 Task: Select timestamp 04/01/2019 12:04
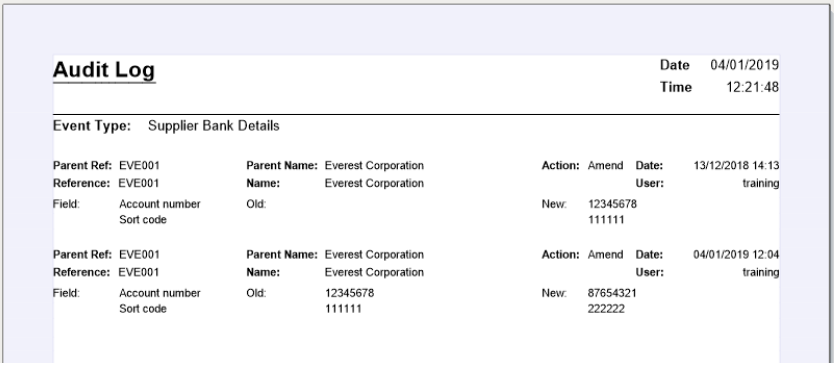point(736,254)
